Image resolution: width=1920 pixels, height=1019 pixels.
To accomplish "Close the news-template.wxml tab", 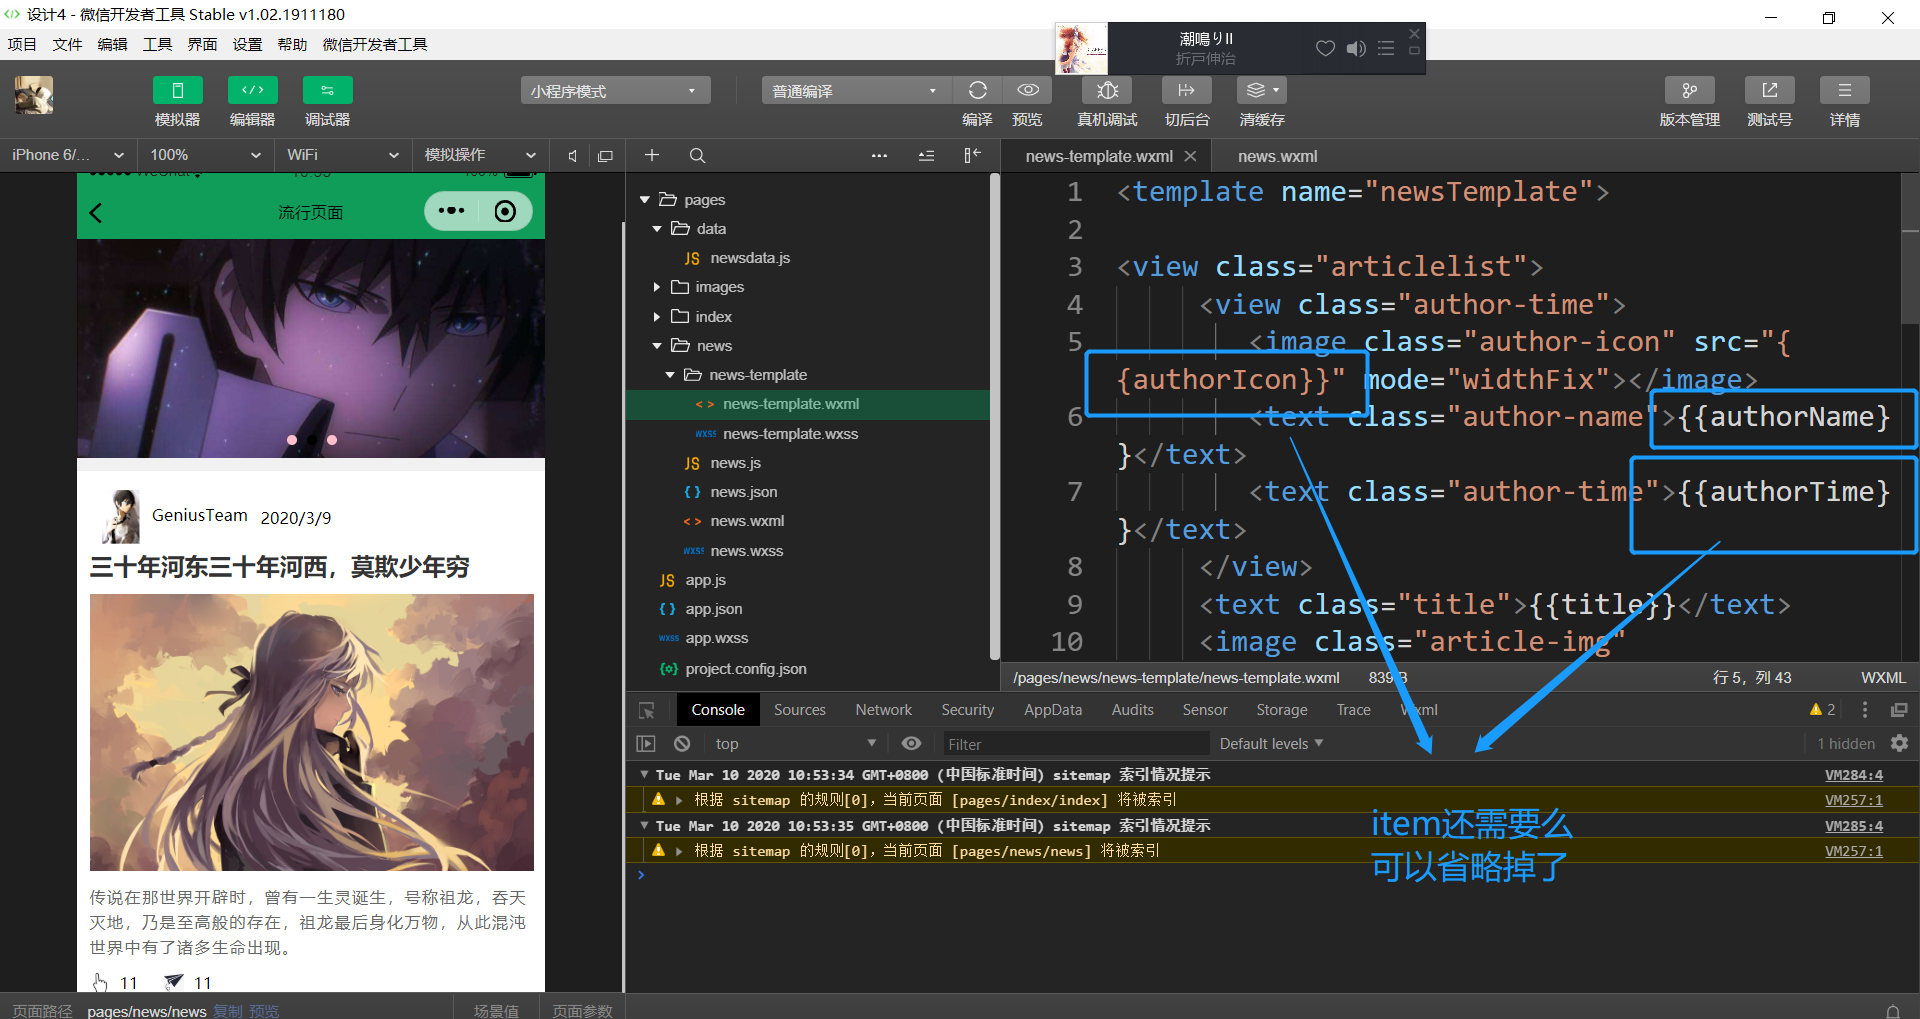I will click(x=1190, y=156).
